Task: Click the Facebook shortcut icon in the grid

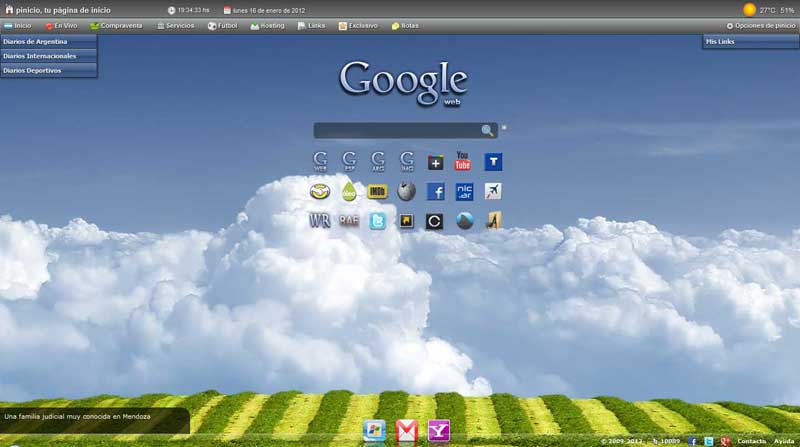Action: point(435,191)
